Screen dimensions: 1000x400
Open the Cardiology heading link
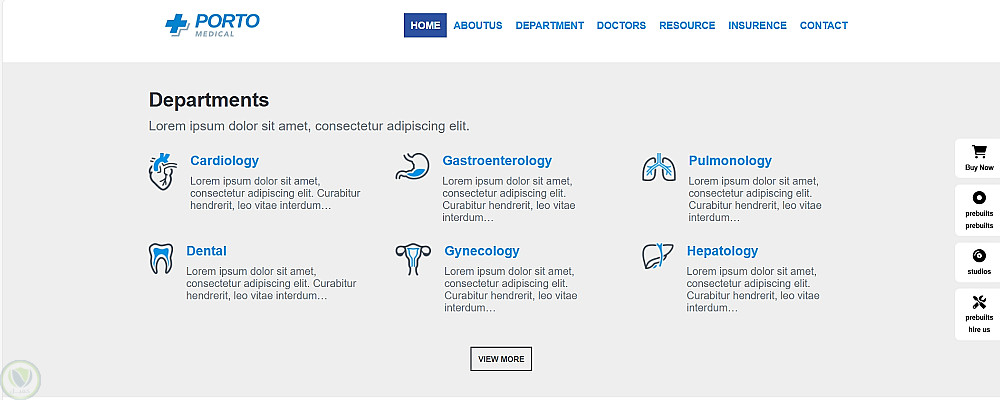(x=224, y=161)
